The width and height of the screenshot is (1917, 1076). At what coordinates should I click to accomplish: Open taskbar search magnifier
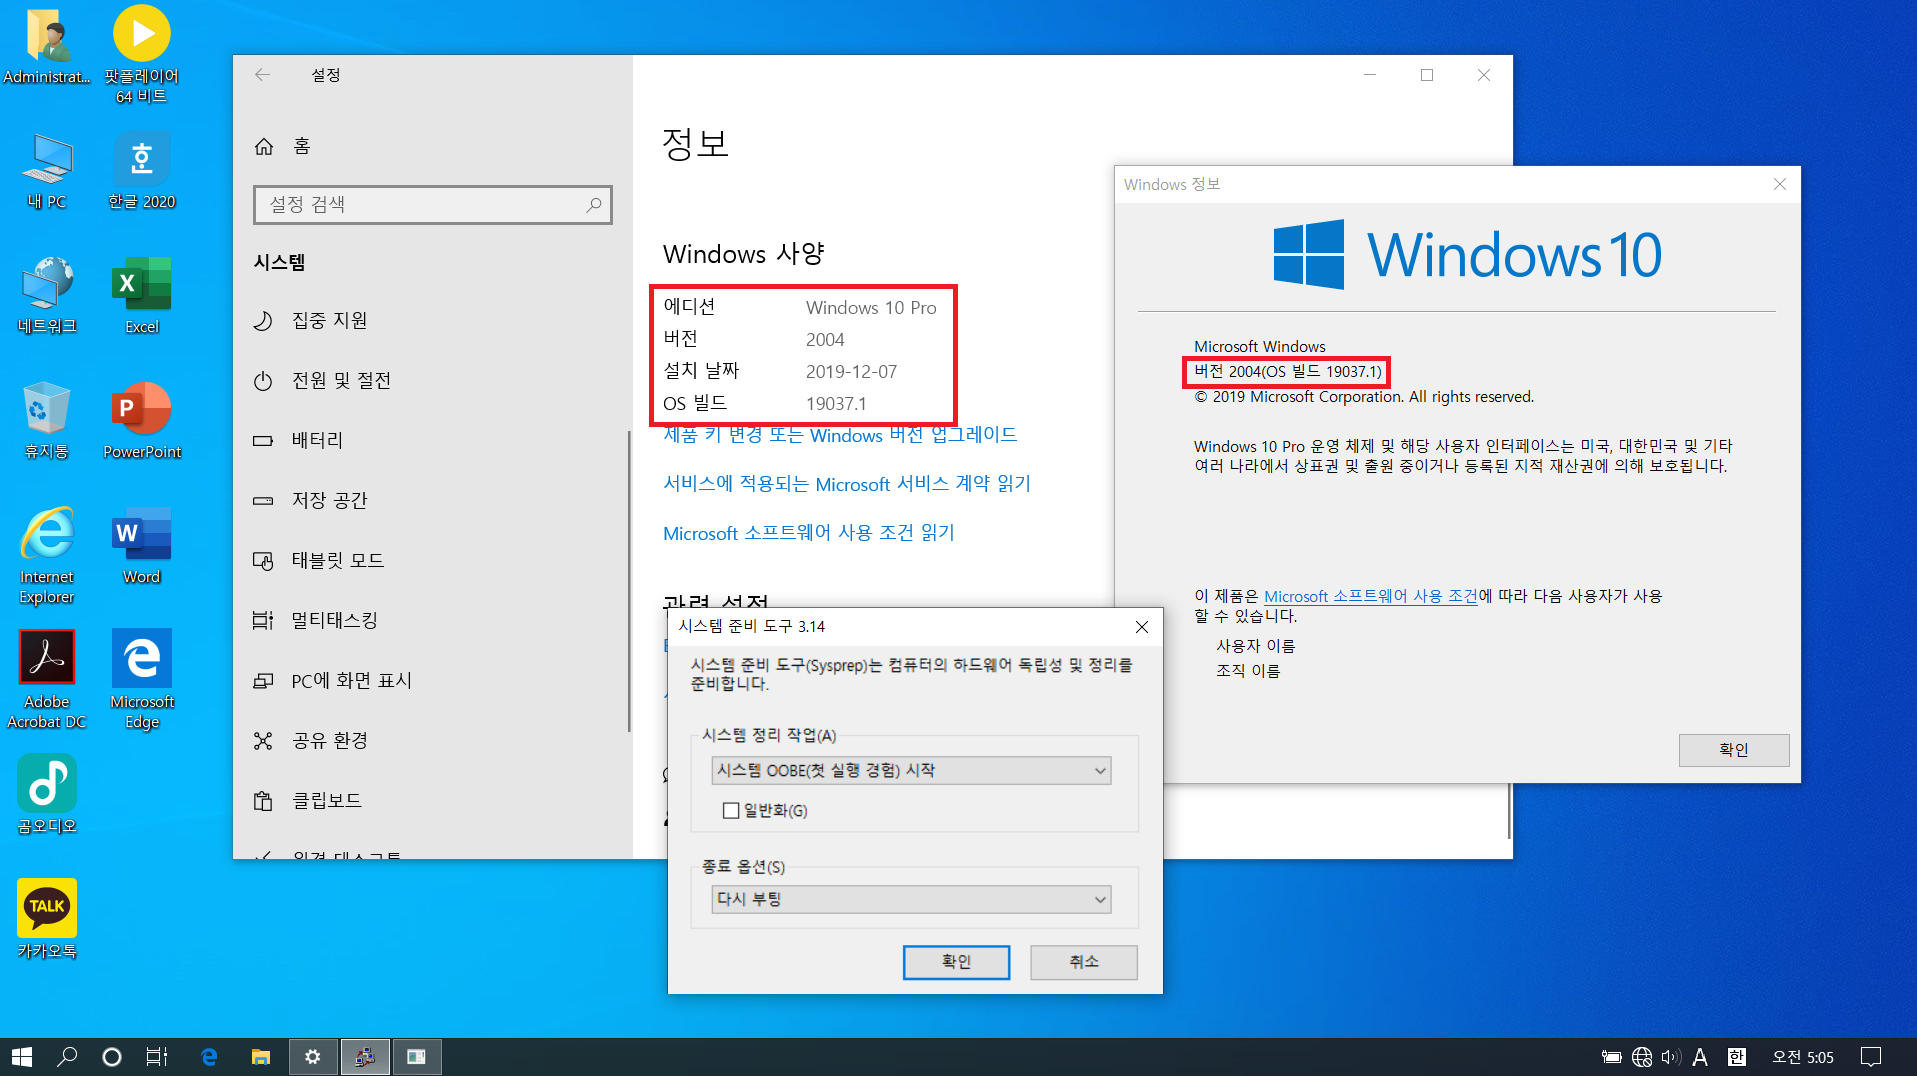point(67,1057)
